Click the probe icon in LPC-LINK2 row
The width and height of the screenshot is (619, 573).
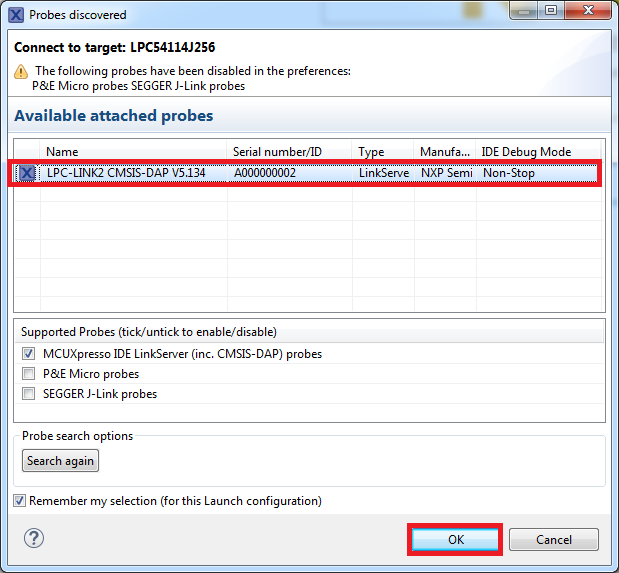(x=28, y=173)
